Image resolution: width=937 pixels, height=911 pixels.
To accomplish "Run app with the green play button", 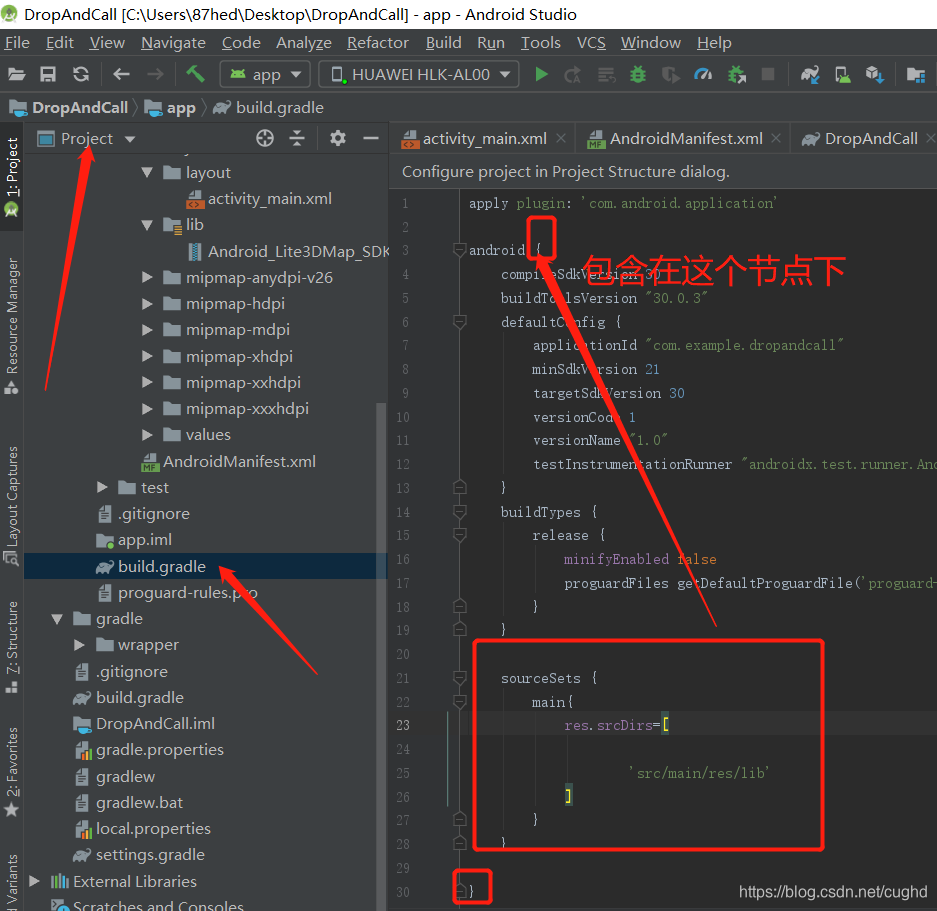I will 541,74.
